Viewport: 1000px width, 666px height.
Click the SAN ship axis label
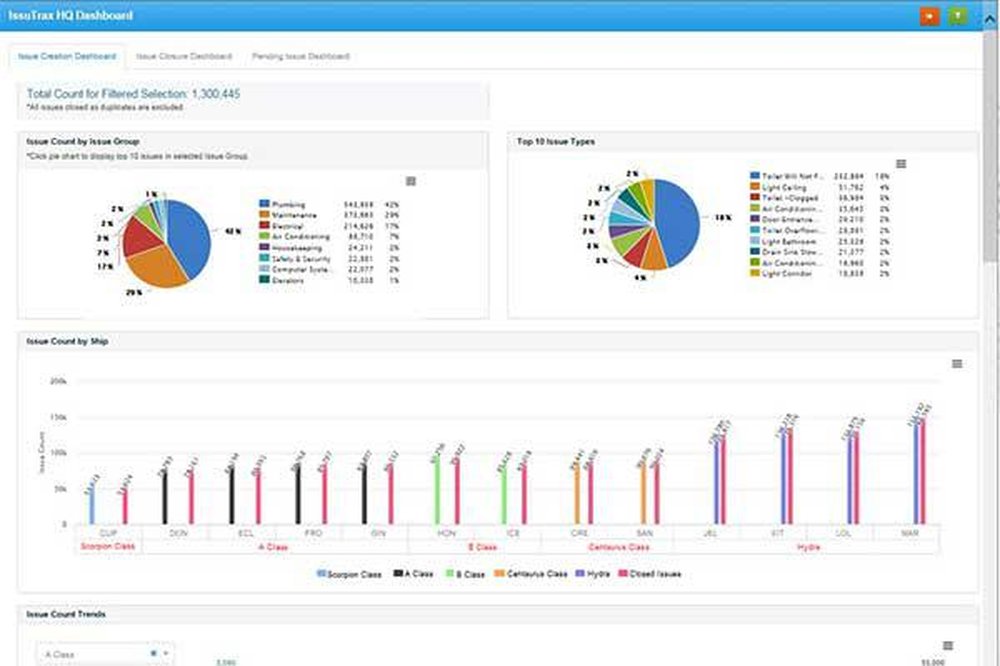click(644, 533)
